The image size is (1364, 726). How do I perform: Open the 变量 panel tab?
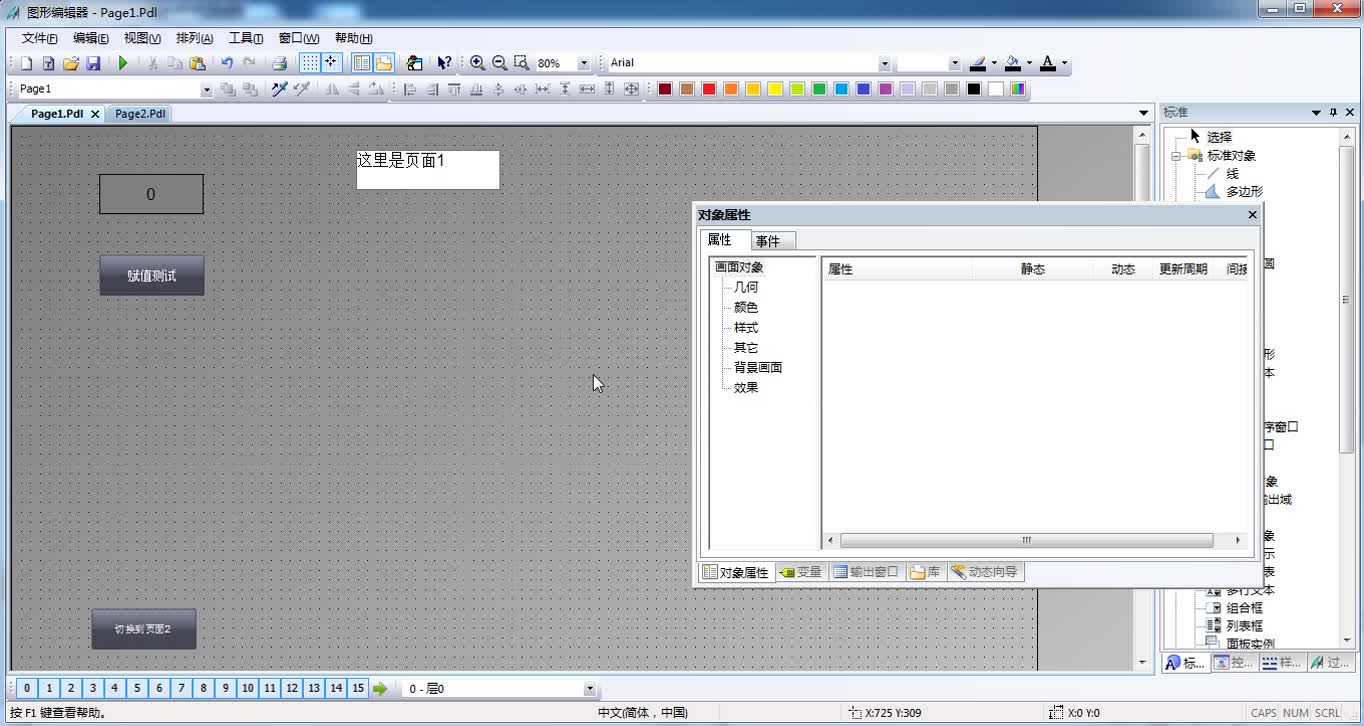click(x=801, y=572)
